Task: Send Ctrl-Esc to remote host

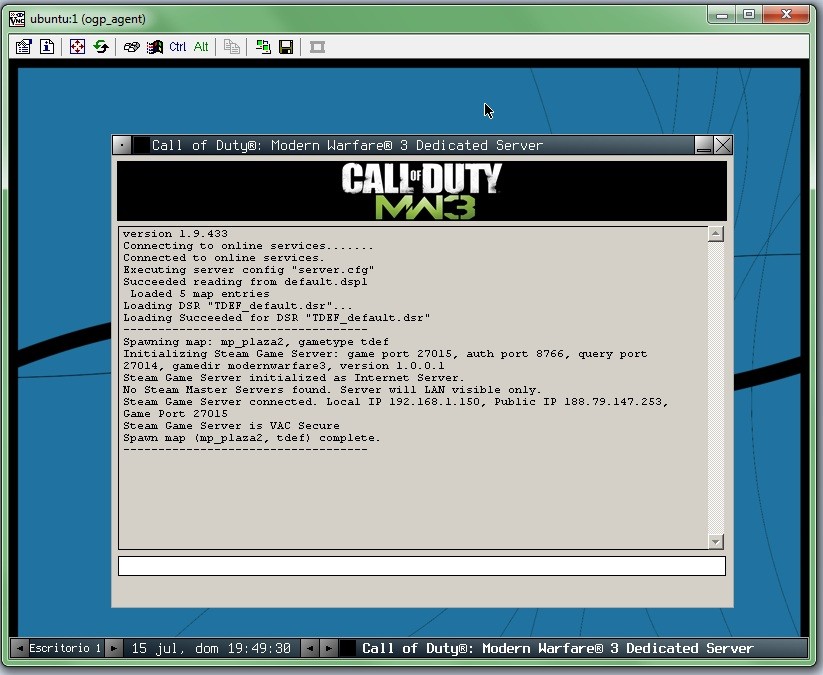Action: click(x=154, y=47)
